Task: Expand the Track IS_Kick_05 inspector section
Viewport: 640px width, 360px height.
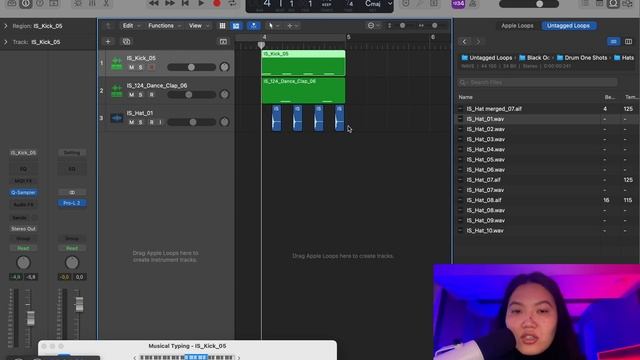Action: pyautogui.click(x=6, y=42)
